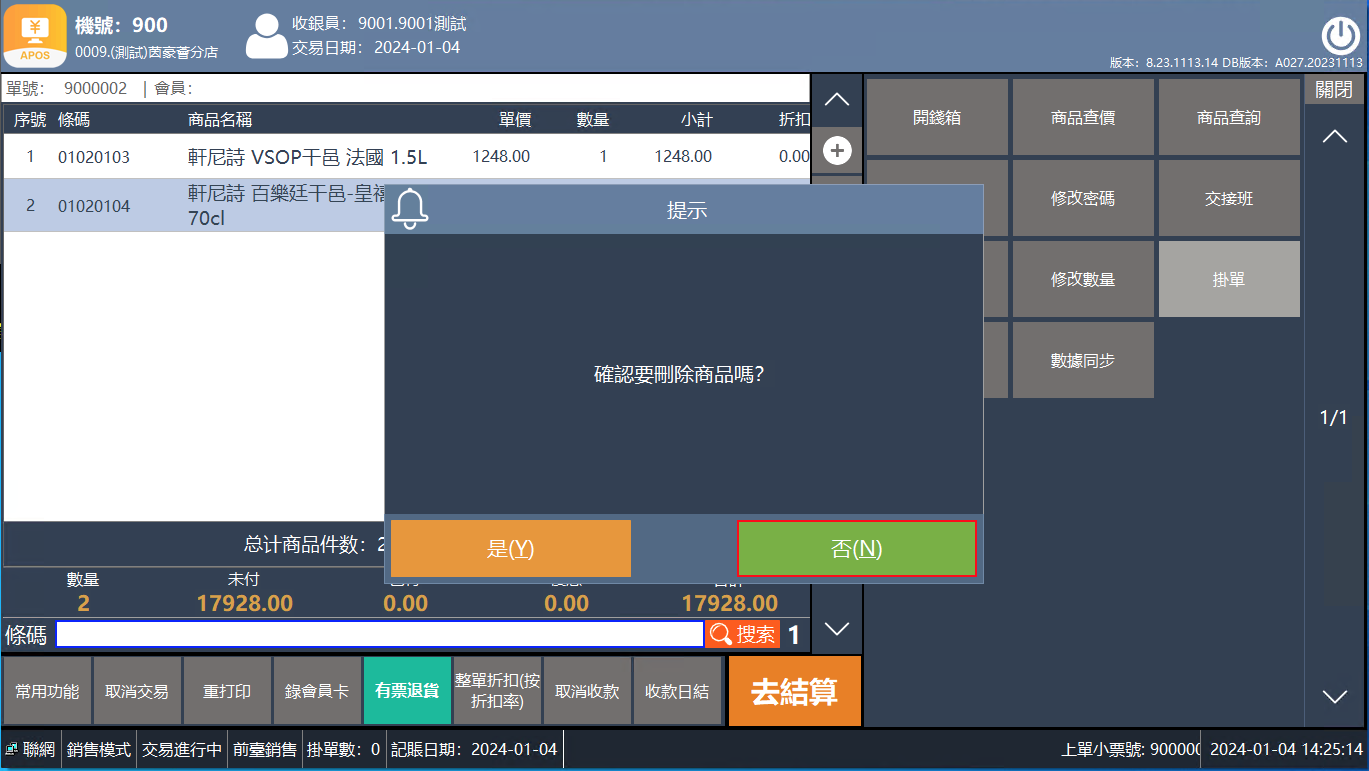Open 常用功能 common functions menu

[x=47, y=691]
